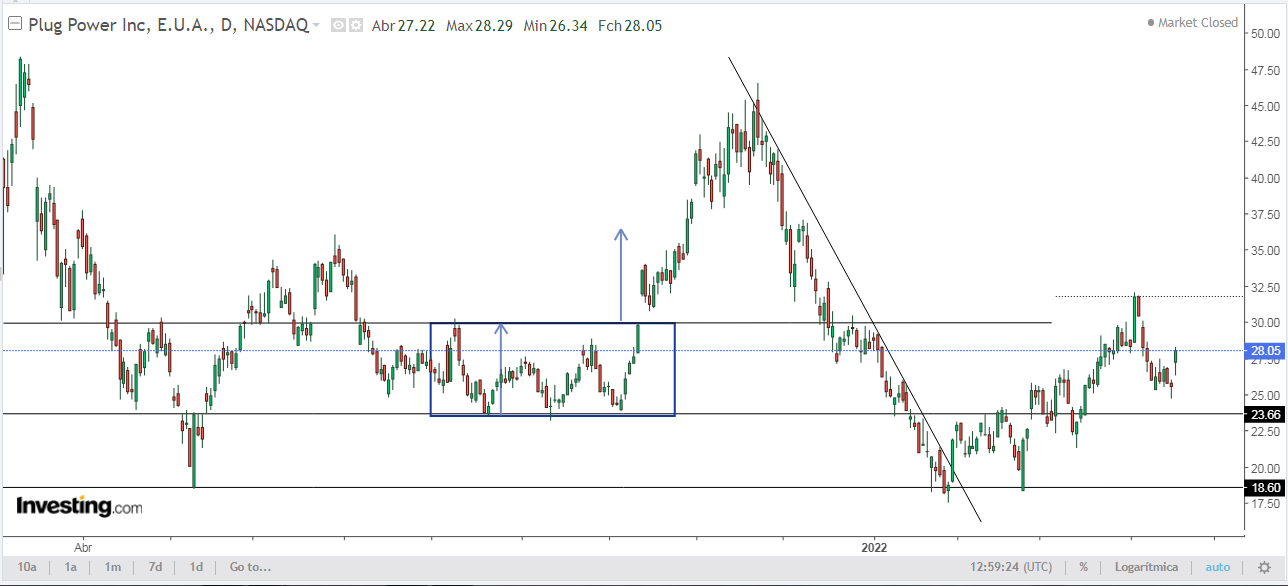Viewport: 1288px width, 586px height.
Task: Collapse the chart legend with the minus box
Action: 14,25
